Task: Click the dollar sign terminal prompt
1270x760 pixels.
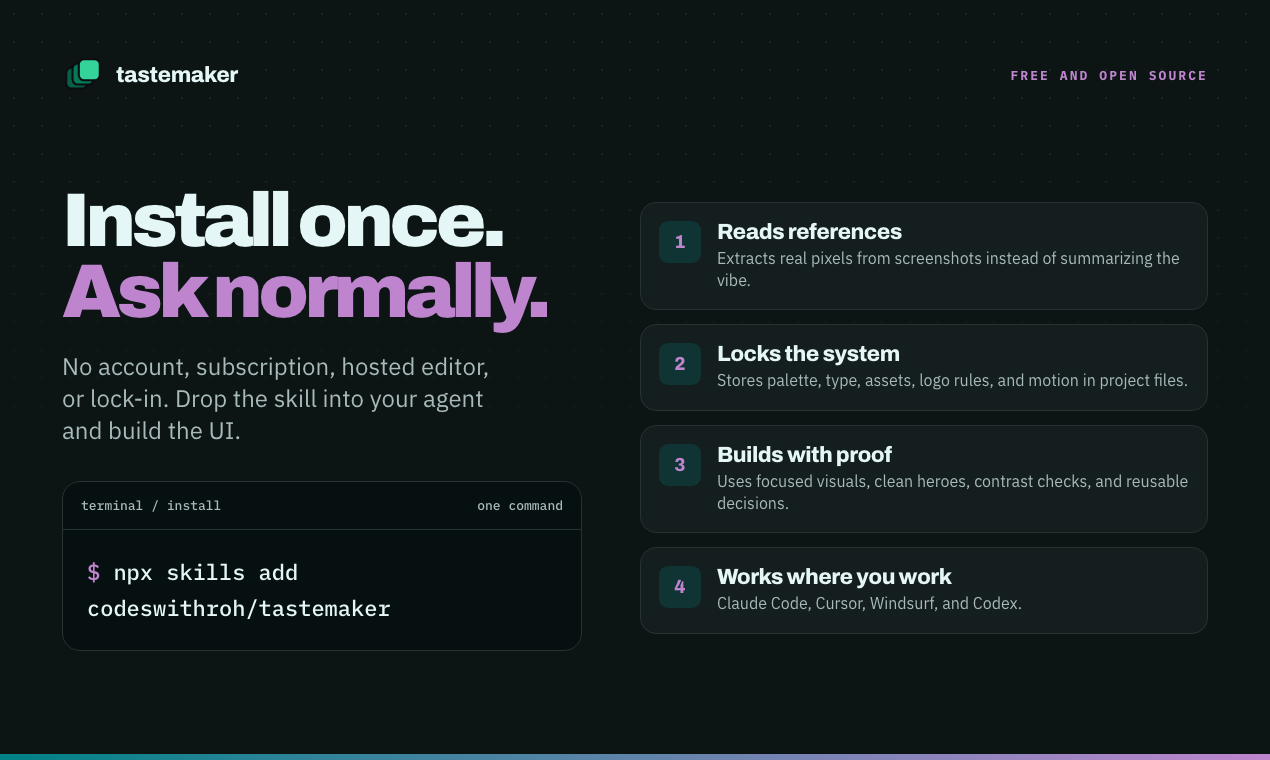Action: pyautogui.click(x=94, y=573)
